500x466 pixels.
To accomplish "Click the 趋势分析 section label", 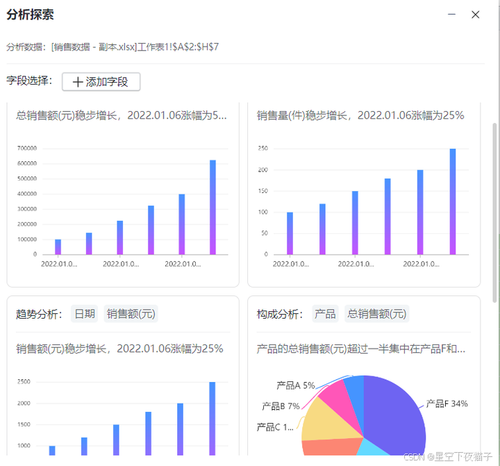I will click(x=39, y=314).
